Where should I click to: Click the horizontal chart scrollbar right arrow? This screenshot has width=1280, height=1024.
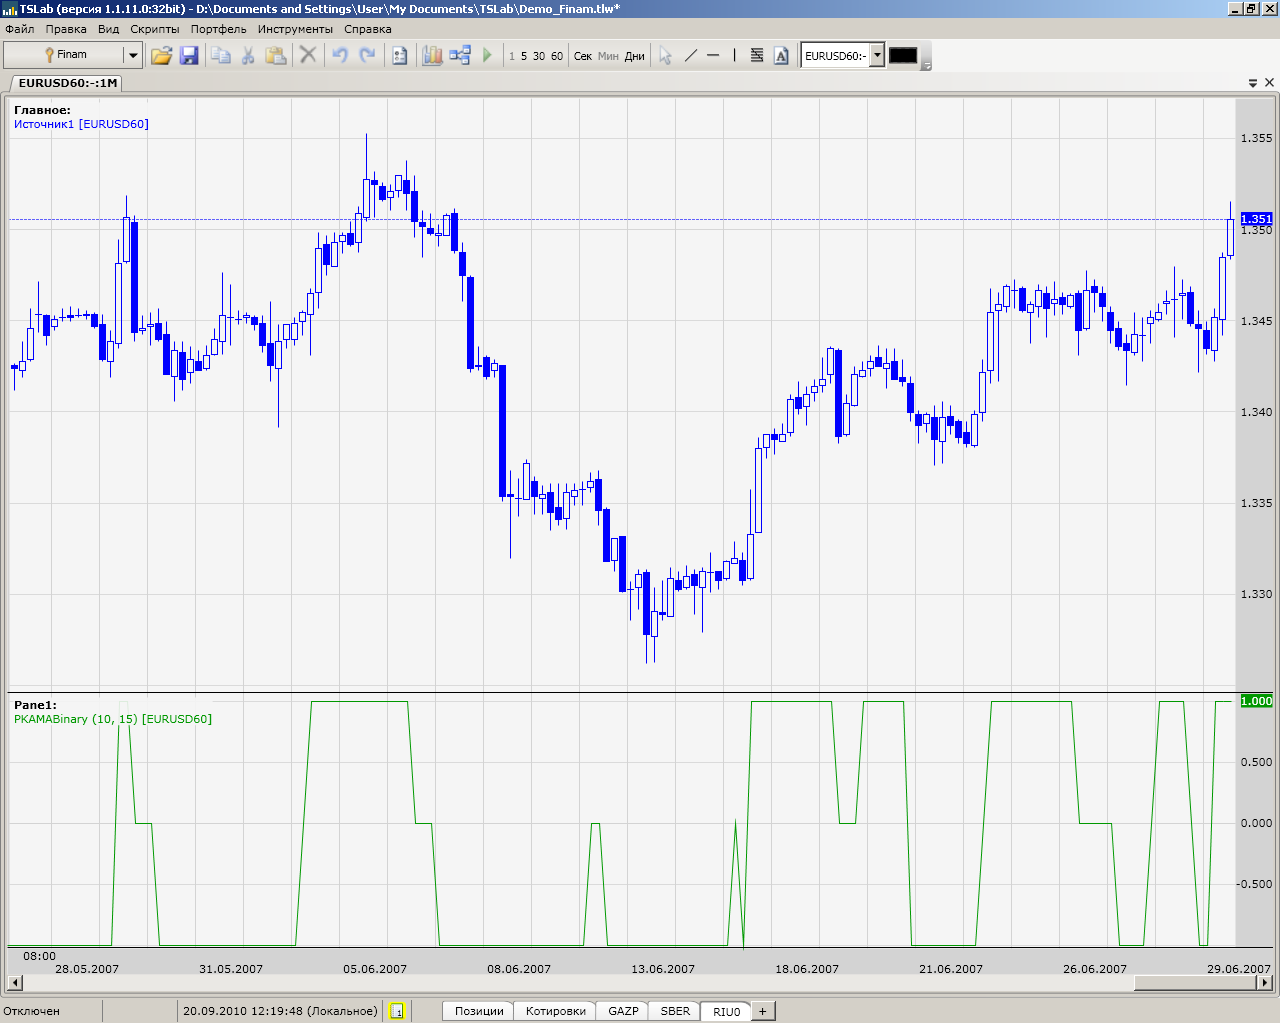click(x=1264, y=983)
